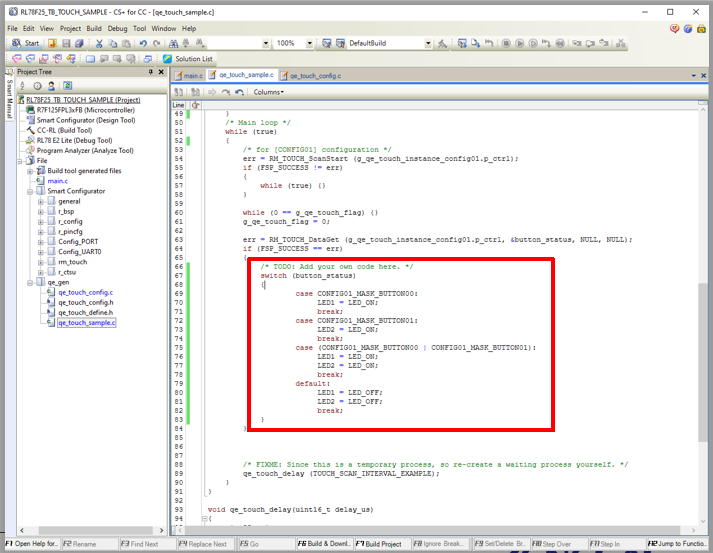Switch to the qe_touch_config.c tab
This screenshot has height=553, width=713.
pyautogui.click(x=311, y=75)
